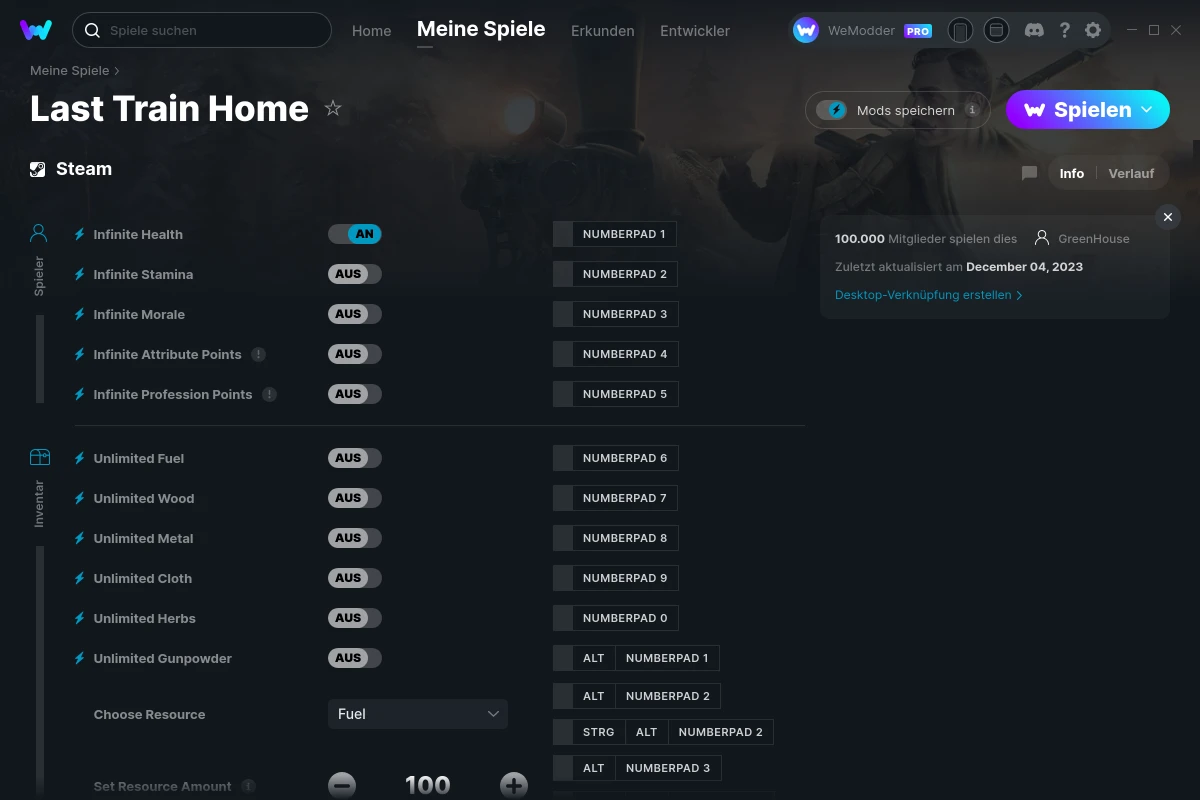The width and height of the screenshot is (1200, 800).
Task: Select the Inventar chest icon
Action: click(39, 457)
